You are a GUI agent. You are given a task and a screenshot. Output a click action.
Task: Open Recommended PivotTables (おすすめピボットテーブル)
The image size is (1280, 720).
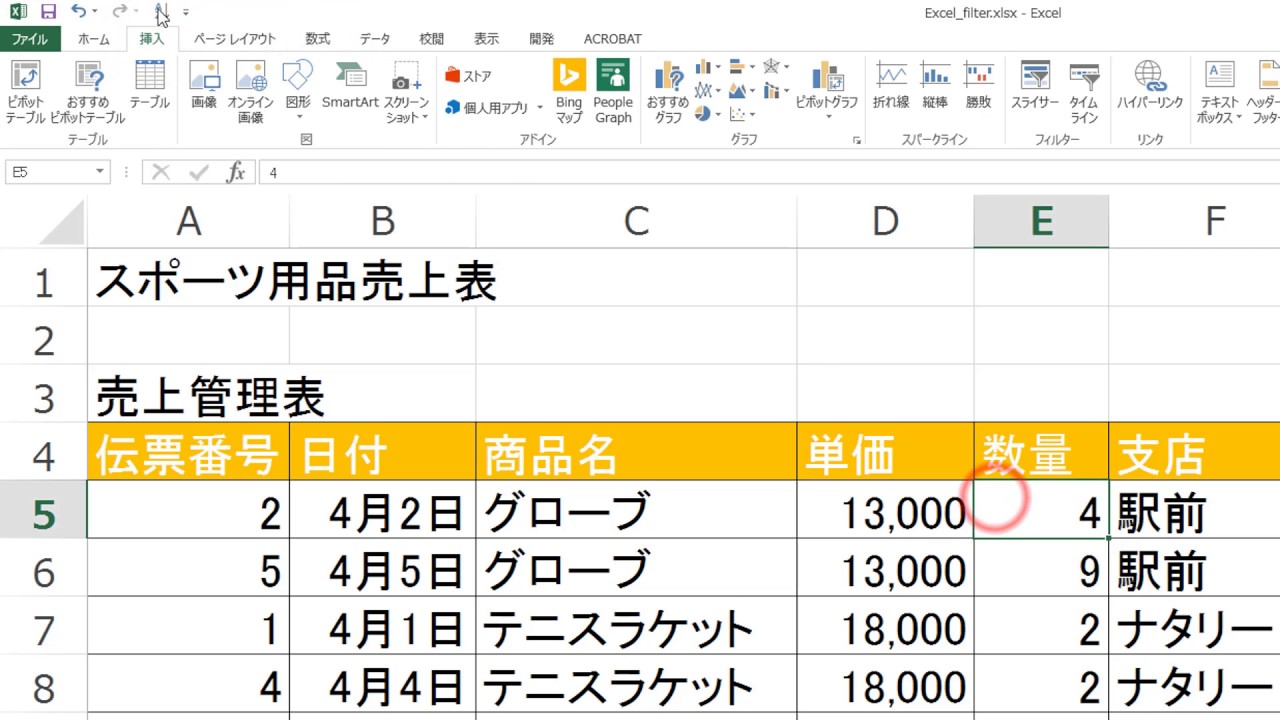click(87, 92)
